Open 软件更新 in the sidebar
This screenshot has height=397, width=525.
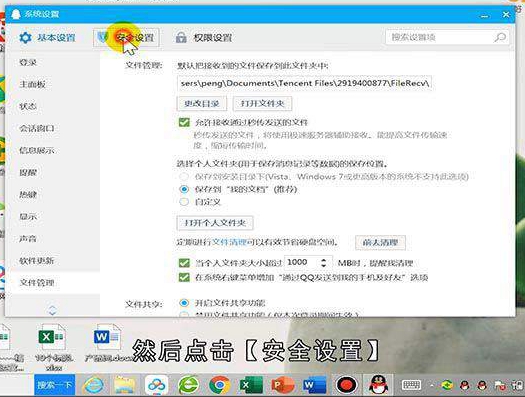coord(36,261)
